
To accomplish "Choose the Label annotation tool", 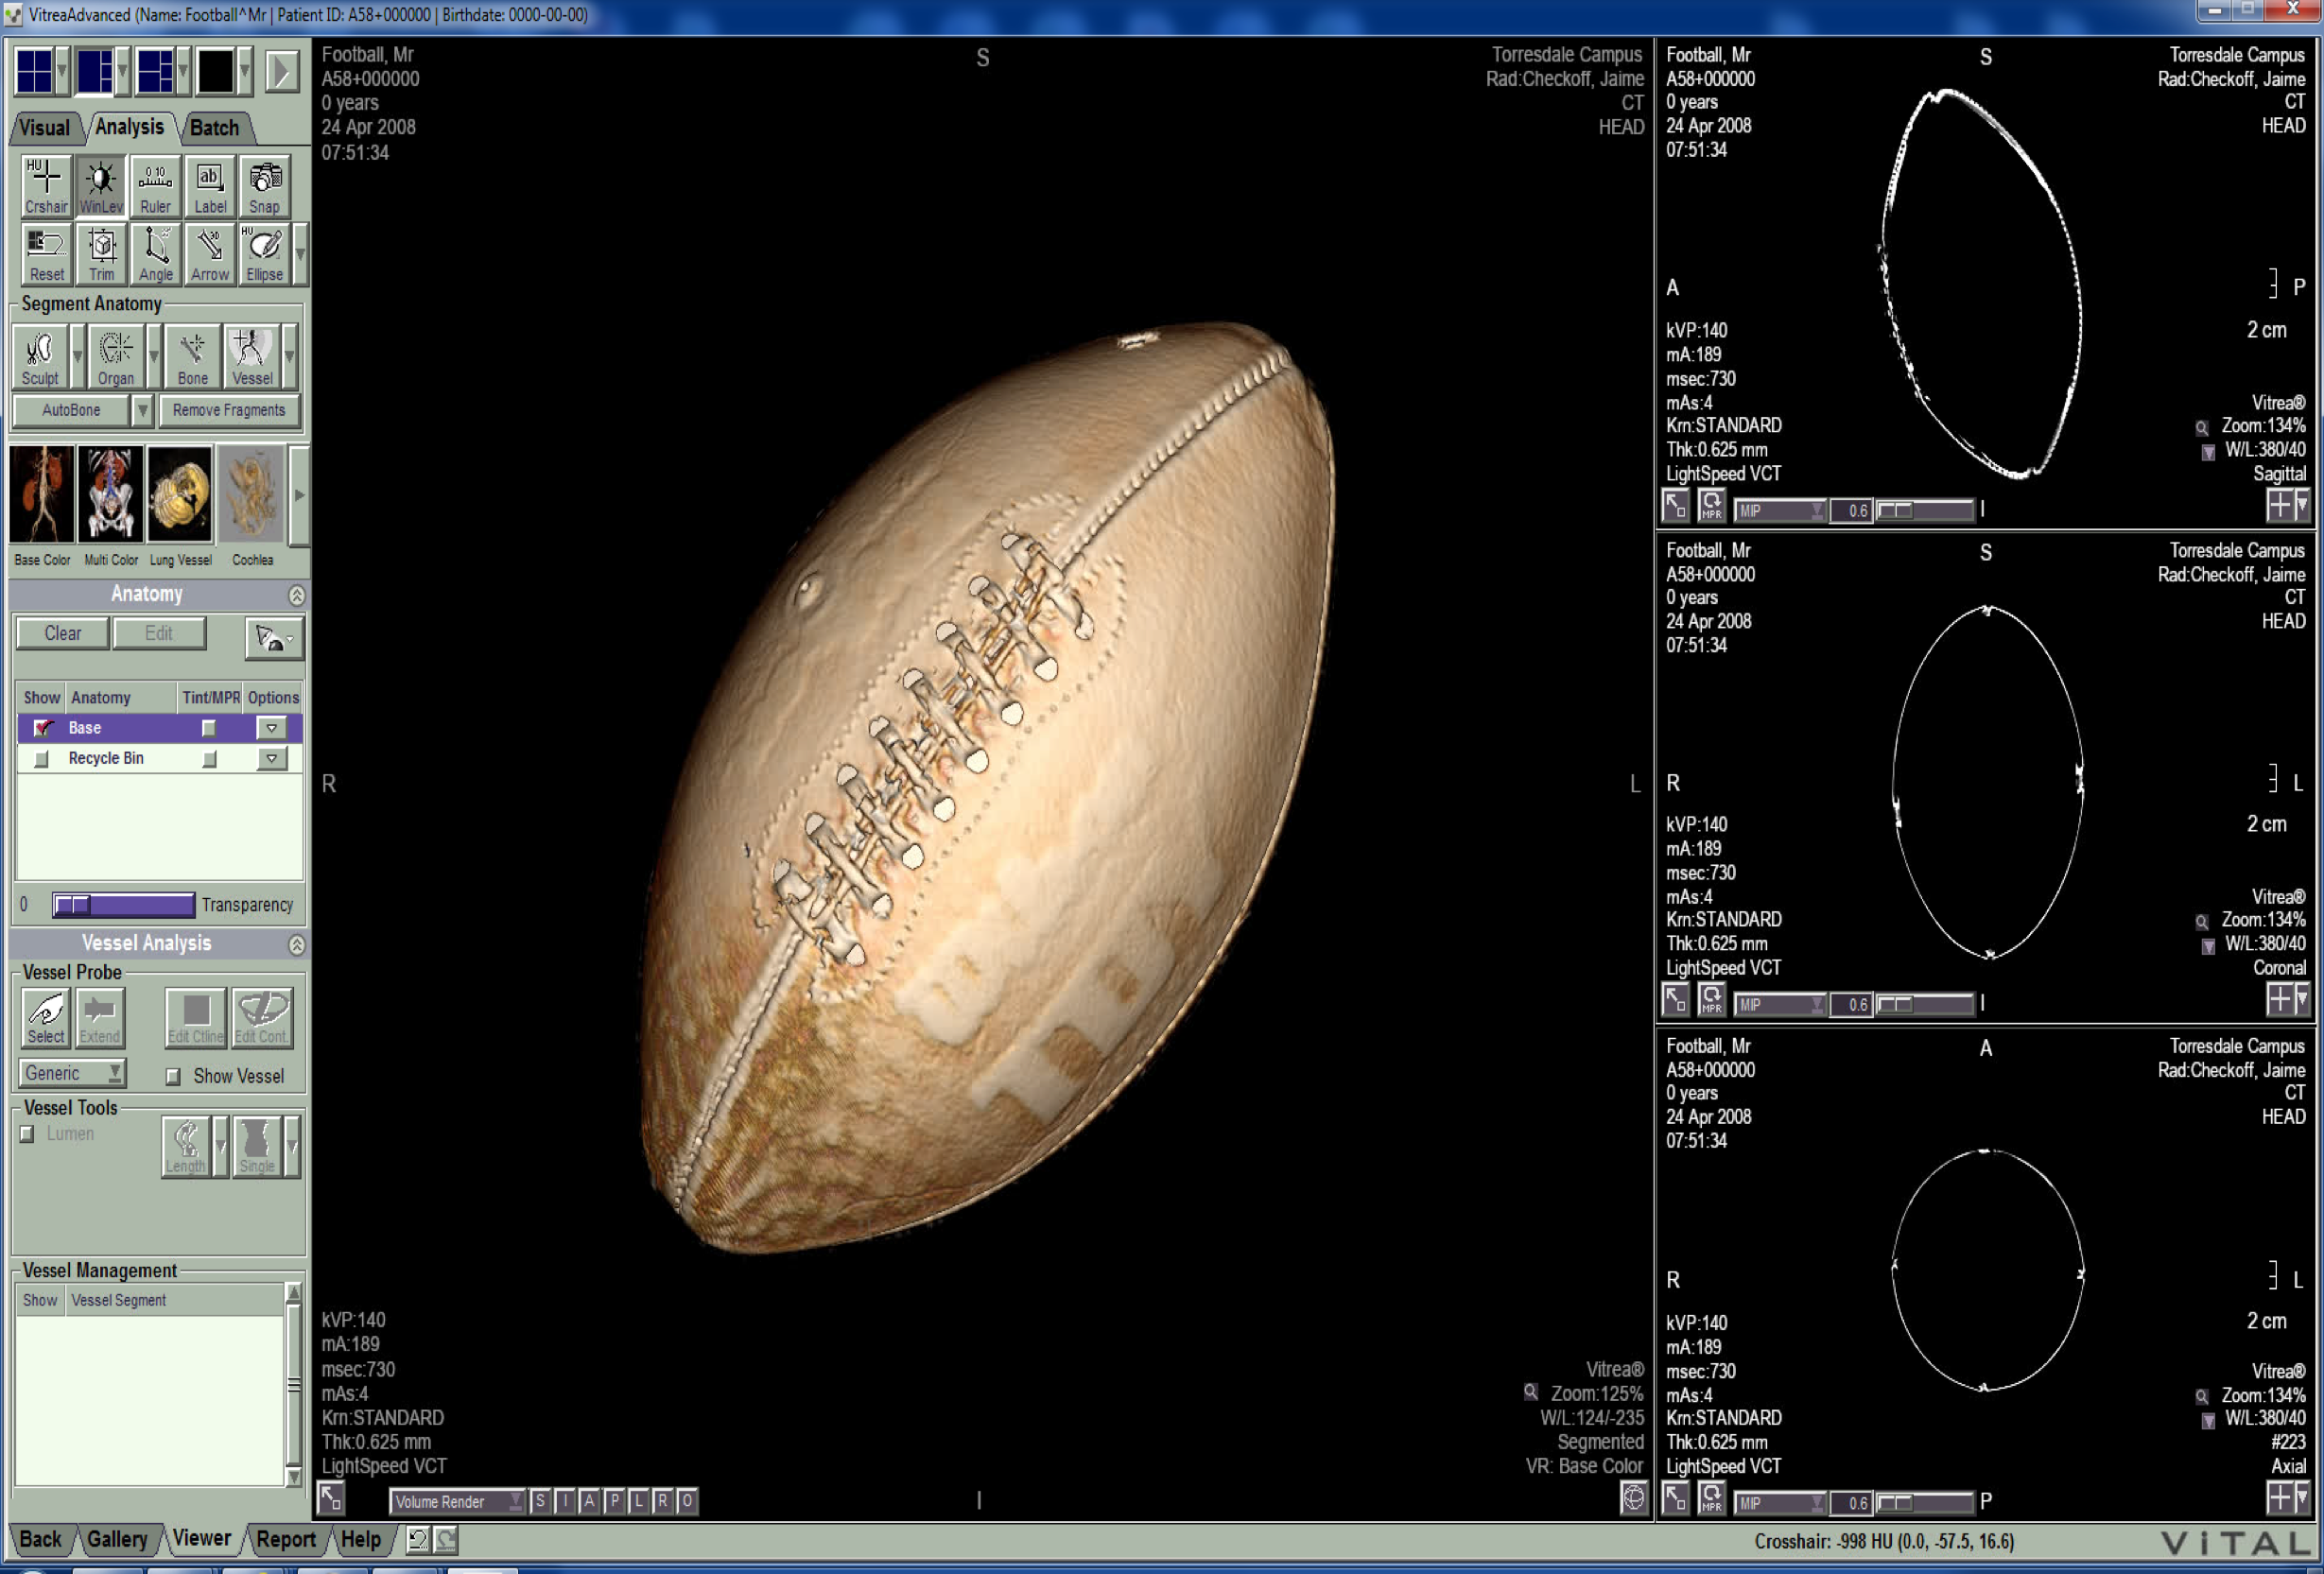I will pyautogui.click(x=210, y=186).
